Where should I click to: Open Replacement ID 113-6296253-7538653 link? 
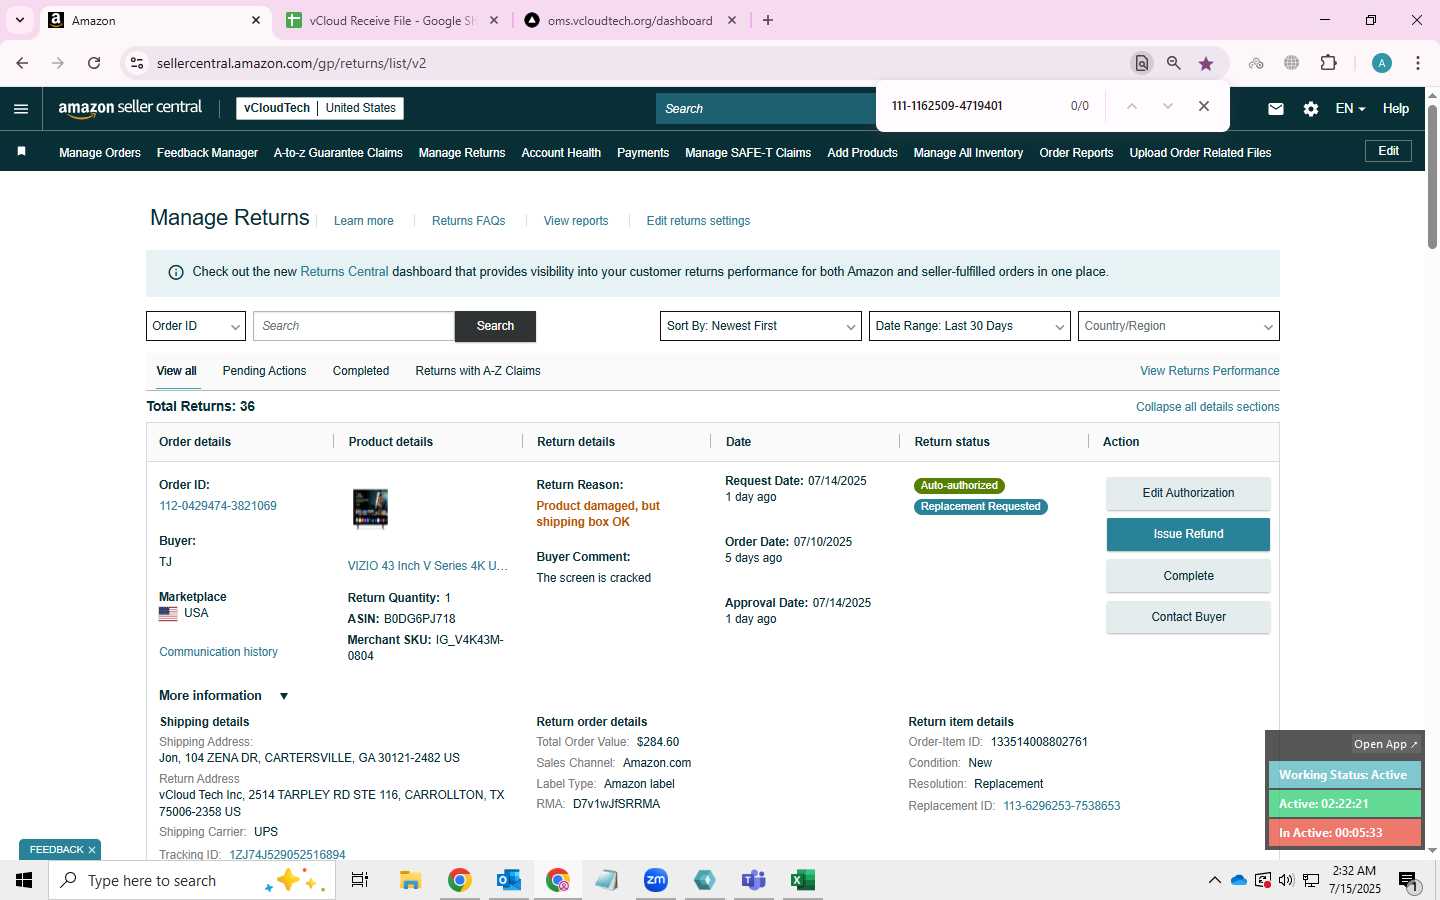(1062, 806)
